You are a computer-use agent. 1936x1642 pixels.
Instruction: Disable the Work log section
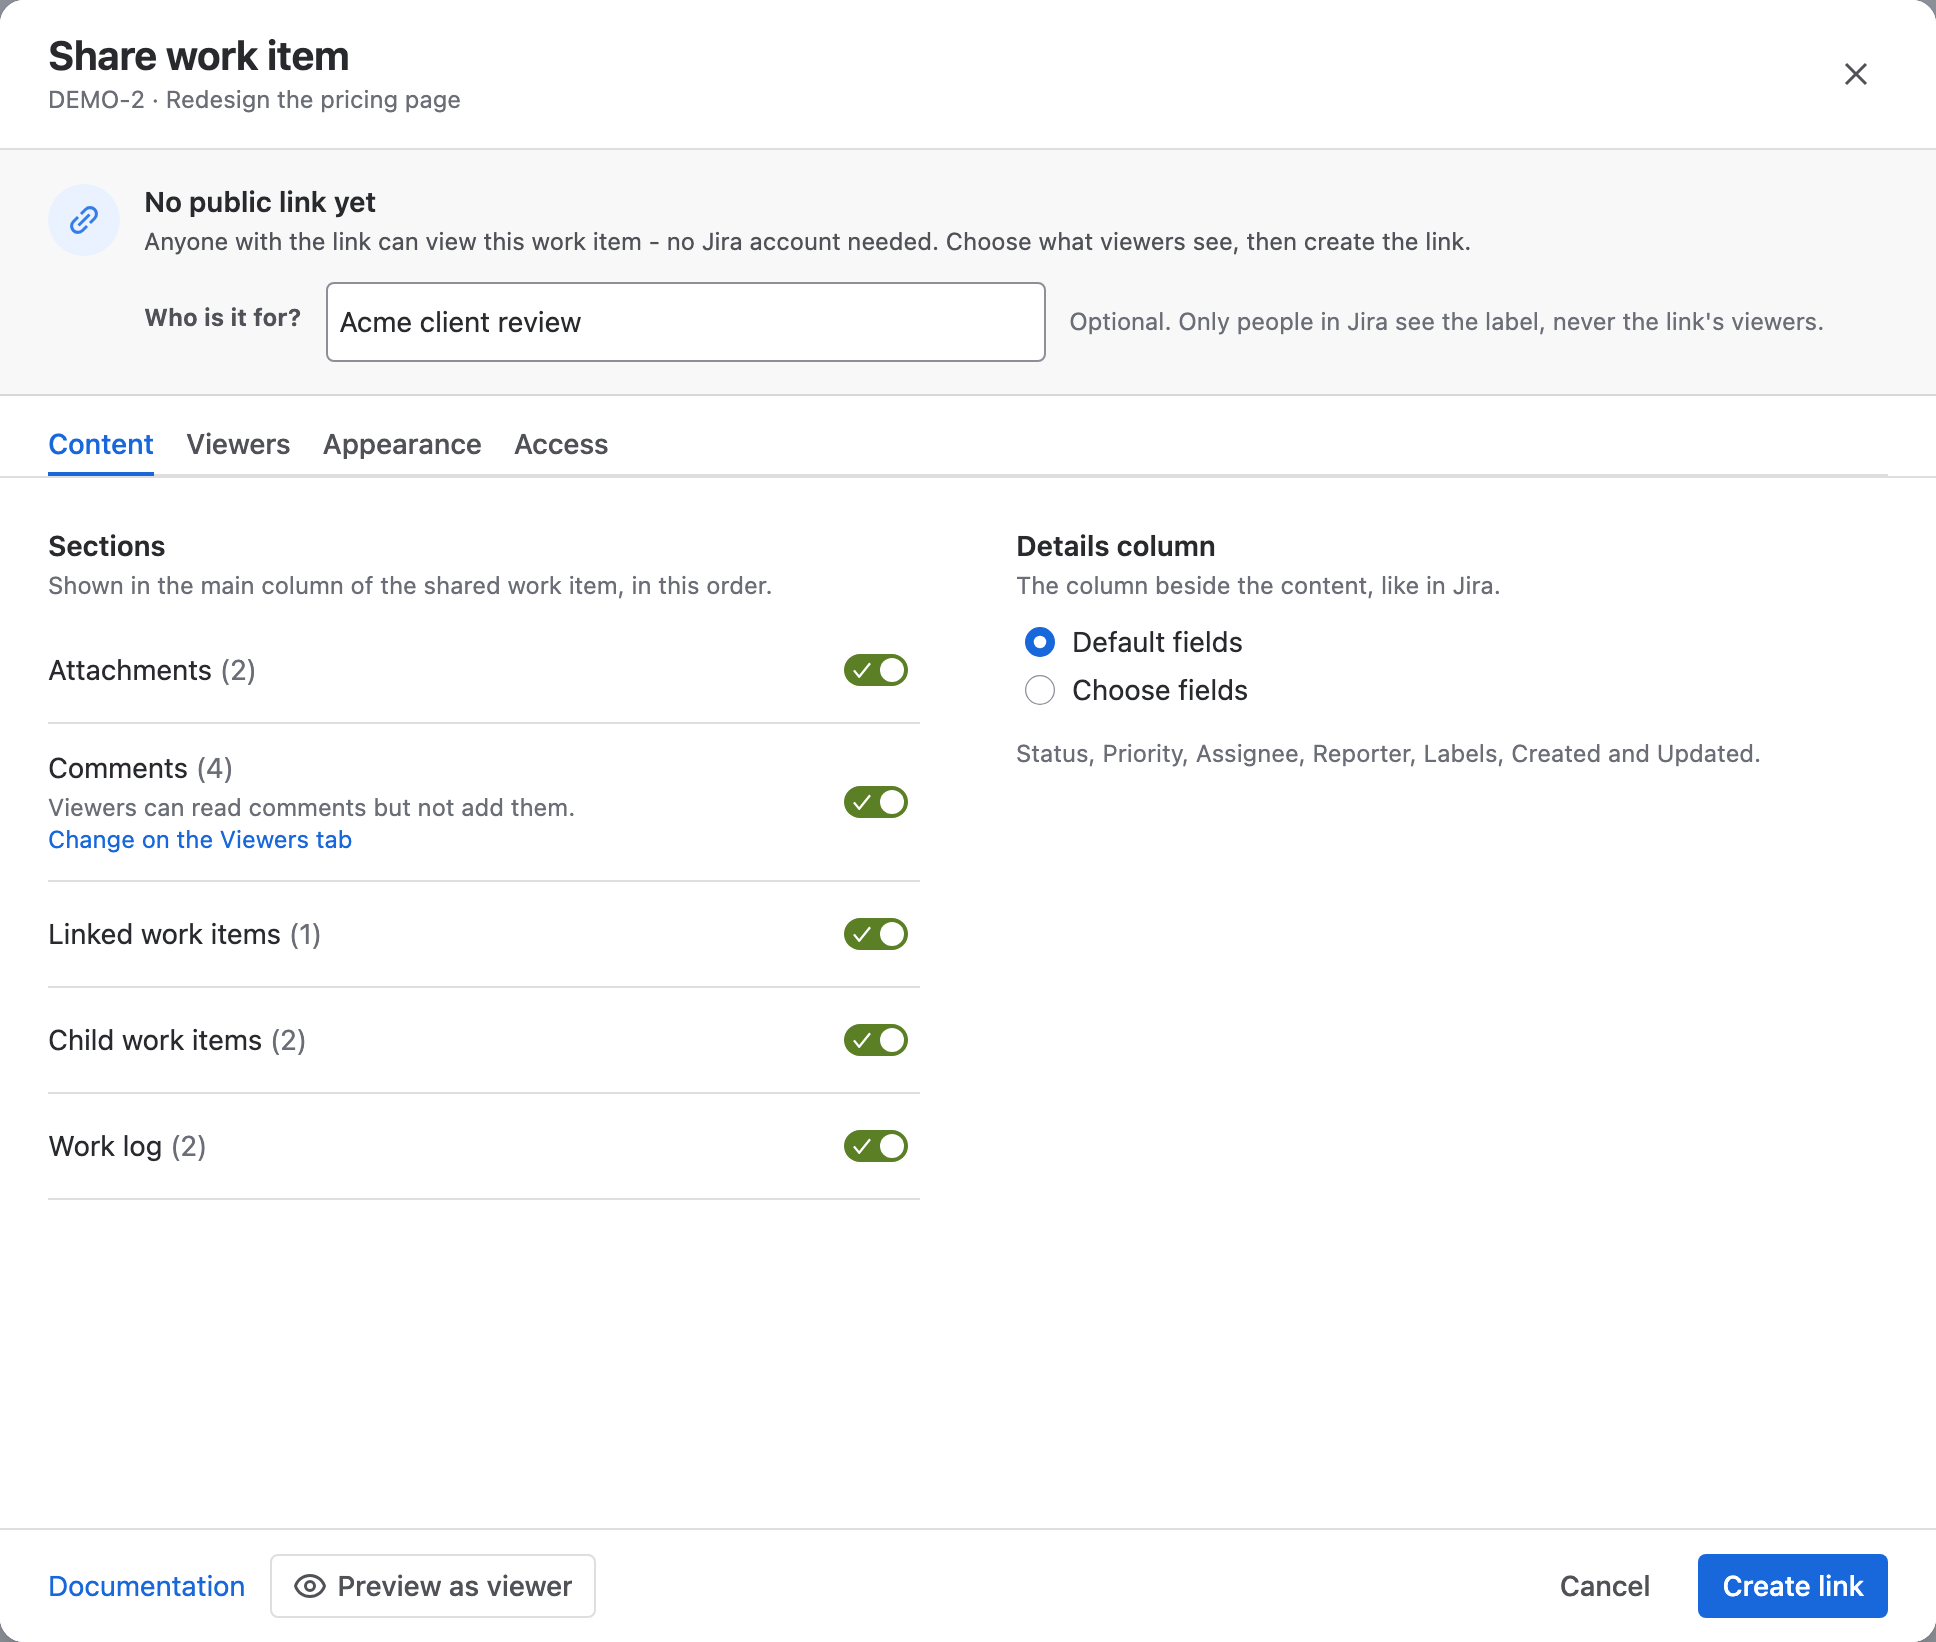tap(876, 1146)
